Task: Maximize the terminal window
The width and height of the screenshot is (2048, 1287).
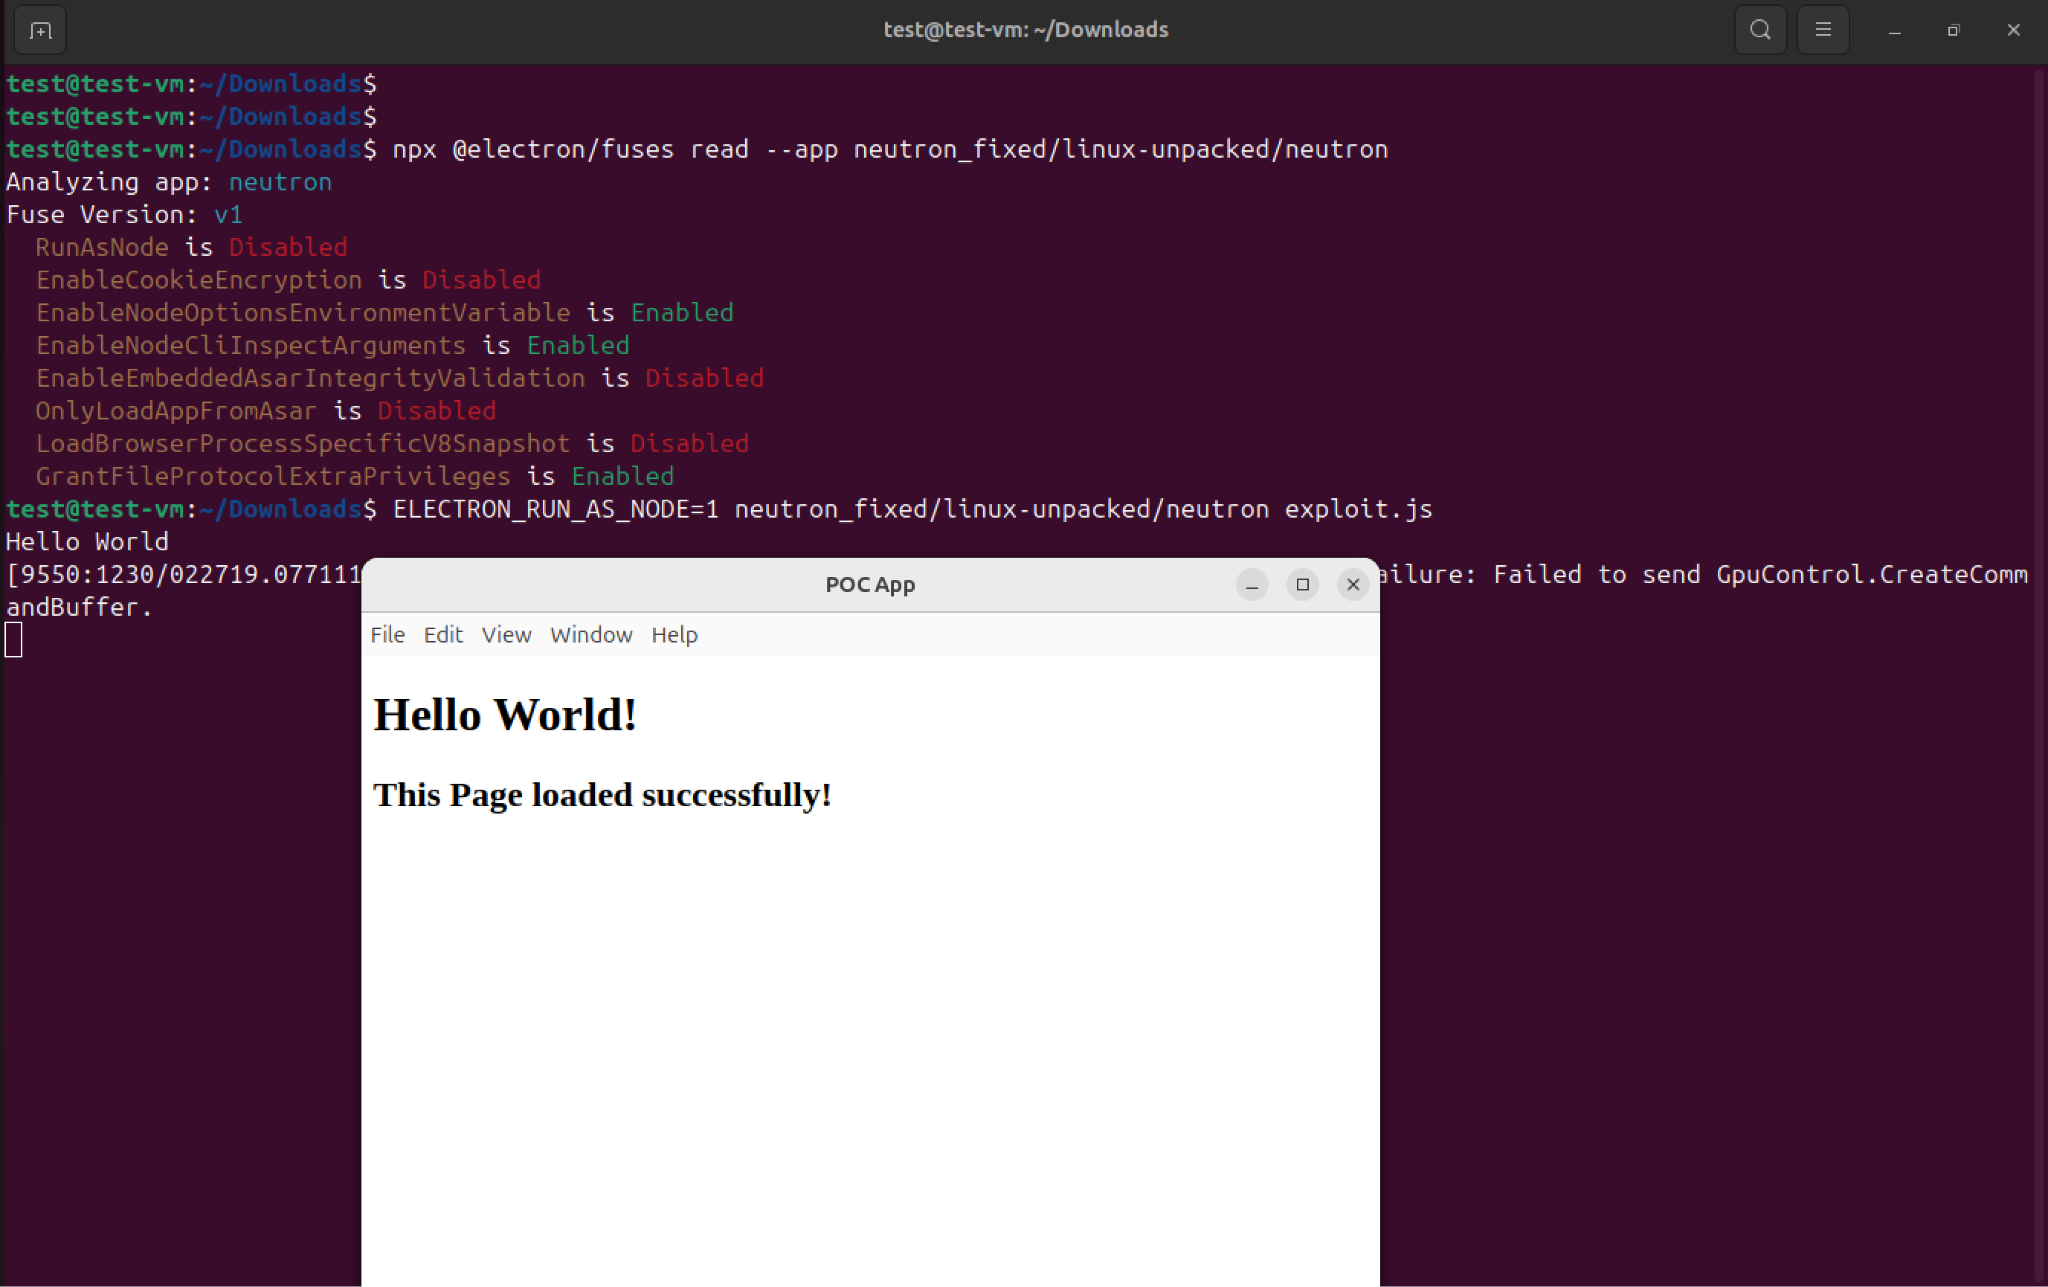Action: (1953, 31)
